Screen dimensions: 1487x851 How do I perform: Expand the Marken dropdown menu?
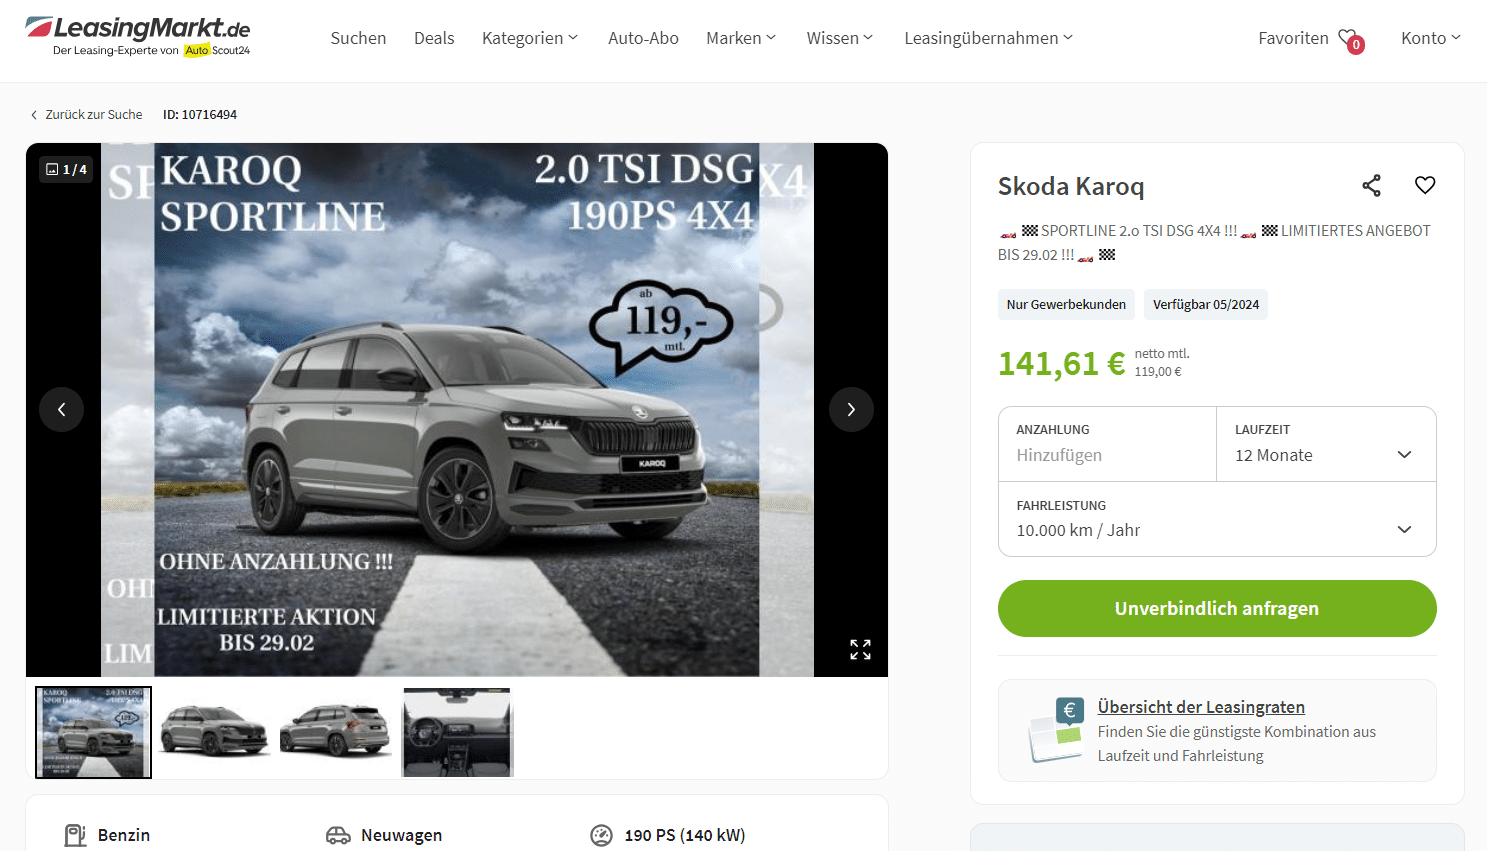741,38
